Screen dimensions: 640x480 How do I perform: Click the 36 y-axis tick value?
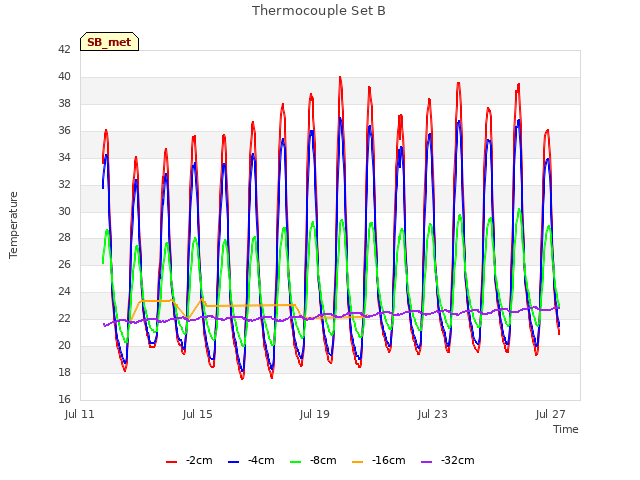[x=64, y=130]
